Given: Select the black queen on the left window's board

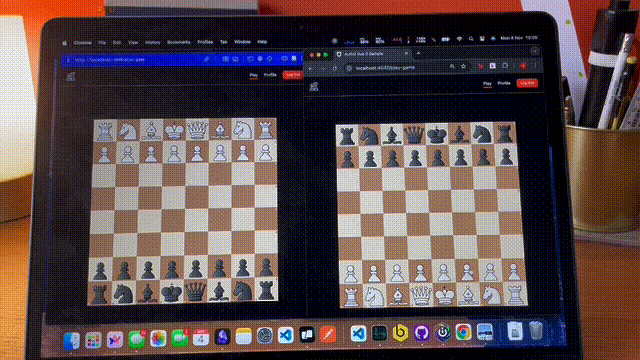Looking at the screenshot, I should [x=196, y=291].
